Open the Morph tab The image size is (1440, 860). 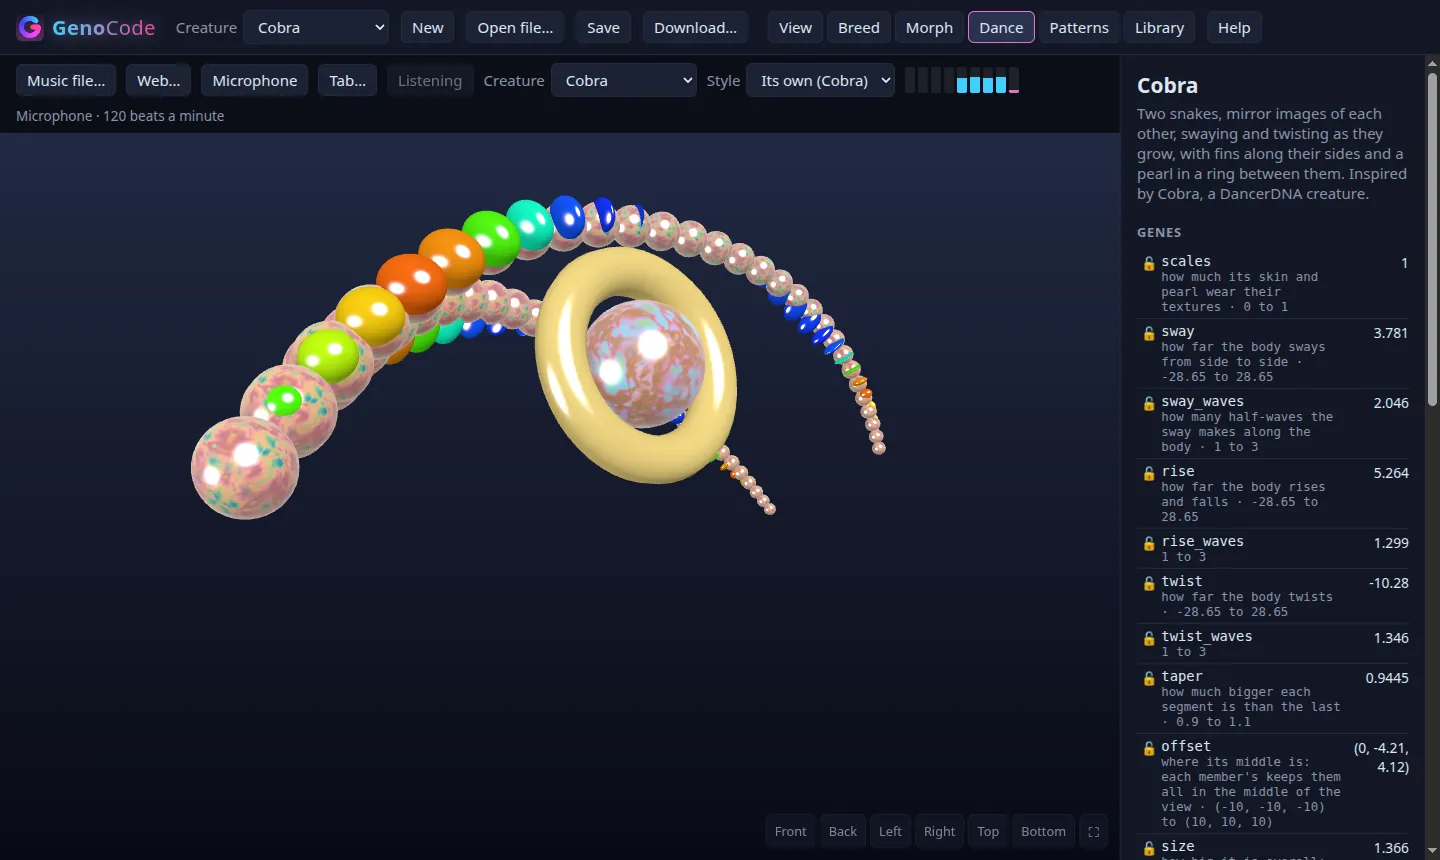point(930,28)
